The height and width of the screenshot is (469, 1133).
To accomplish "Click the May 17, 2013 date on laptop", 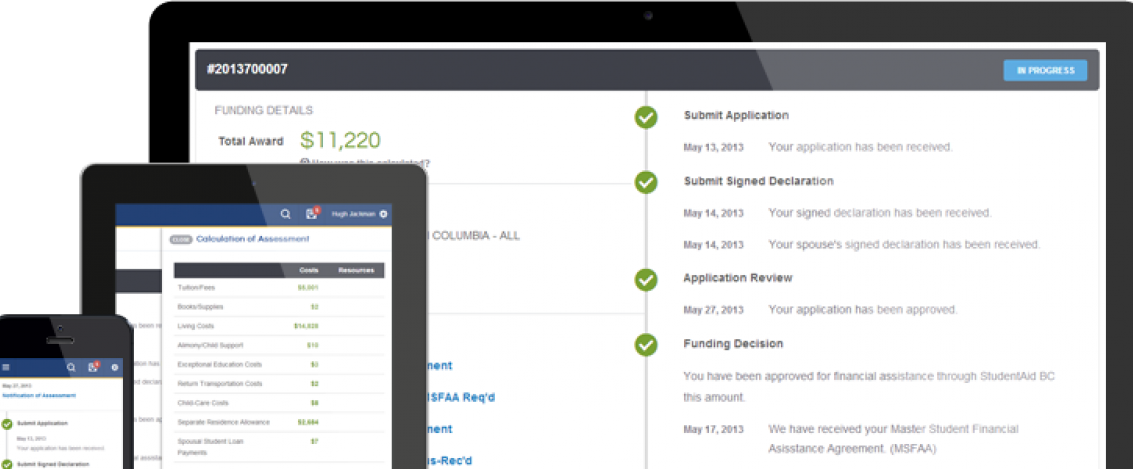I will [x=713, y=429].
